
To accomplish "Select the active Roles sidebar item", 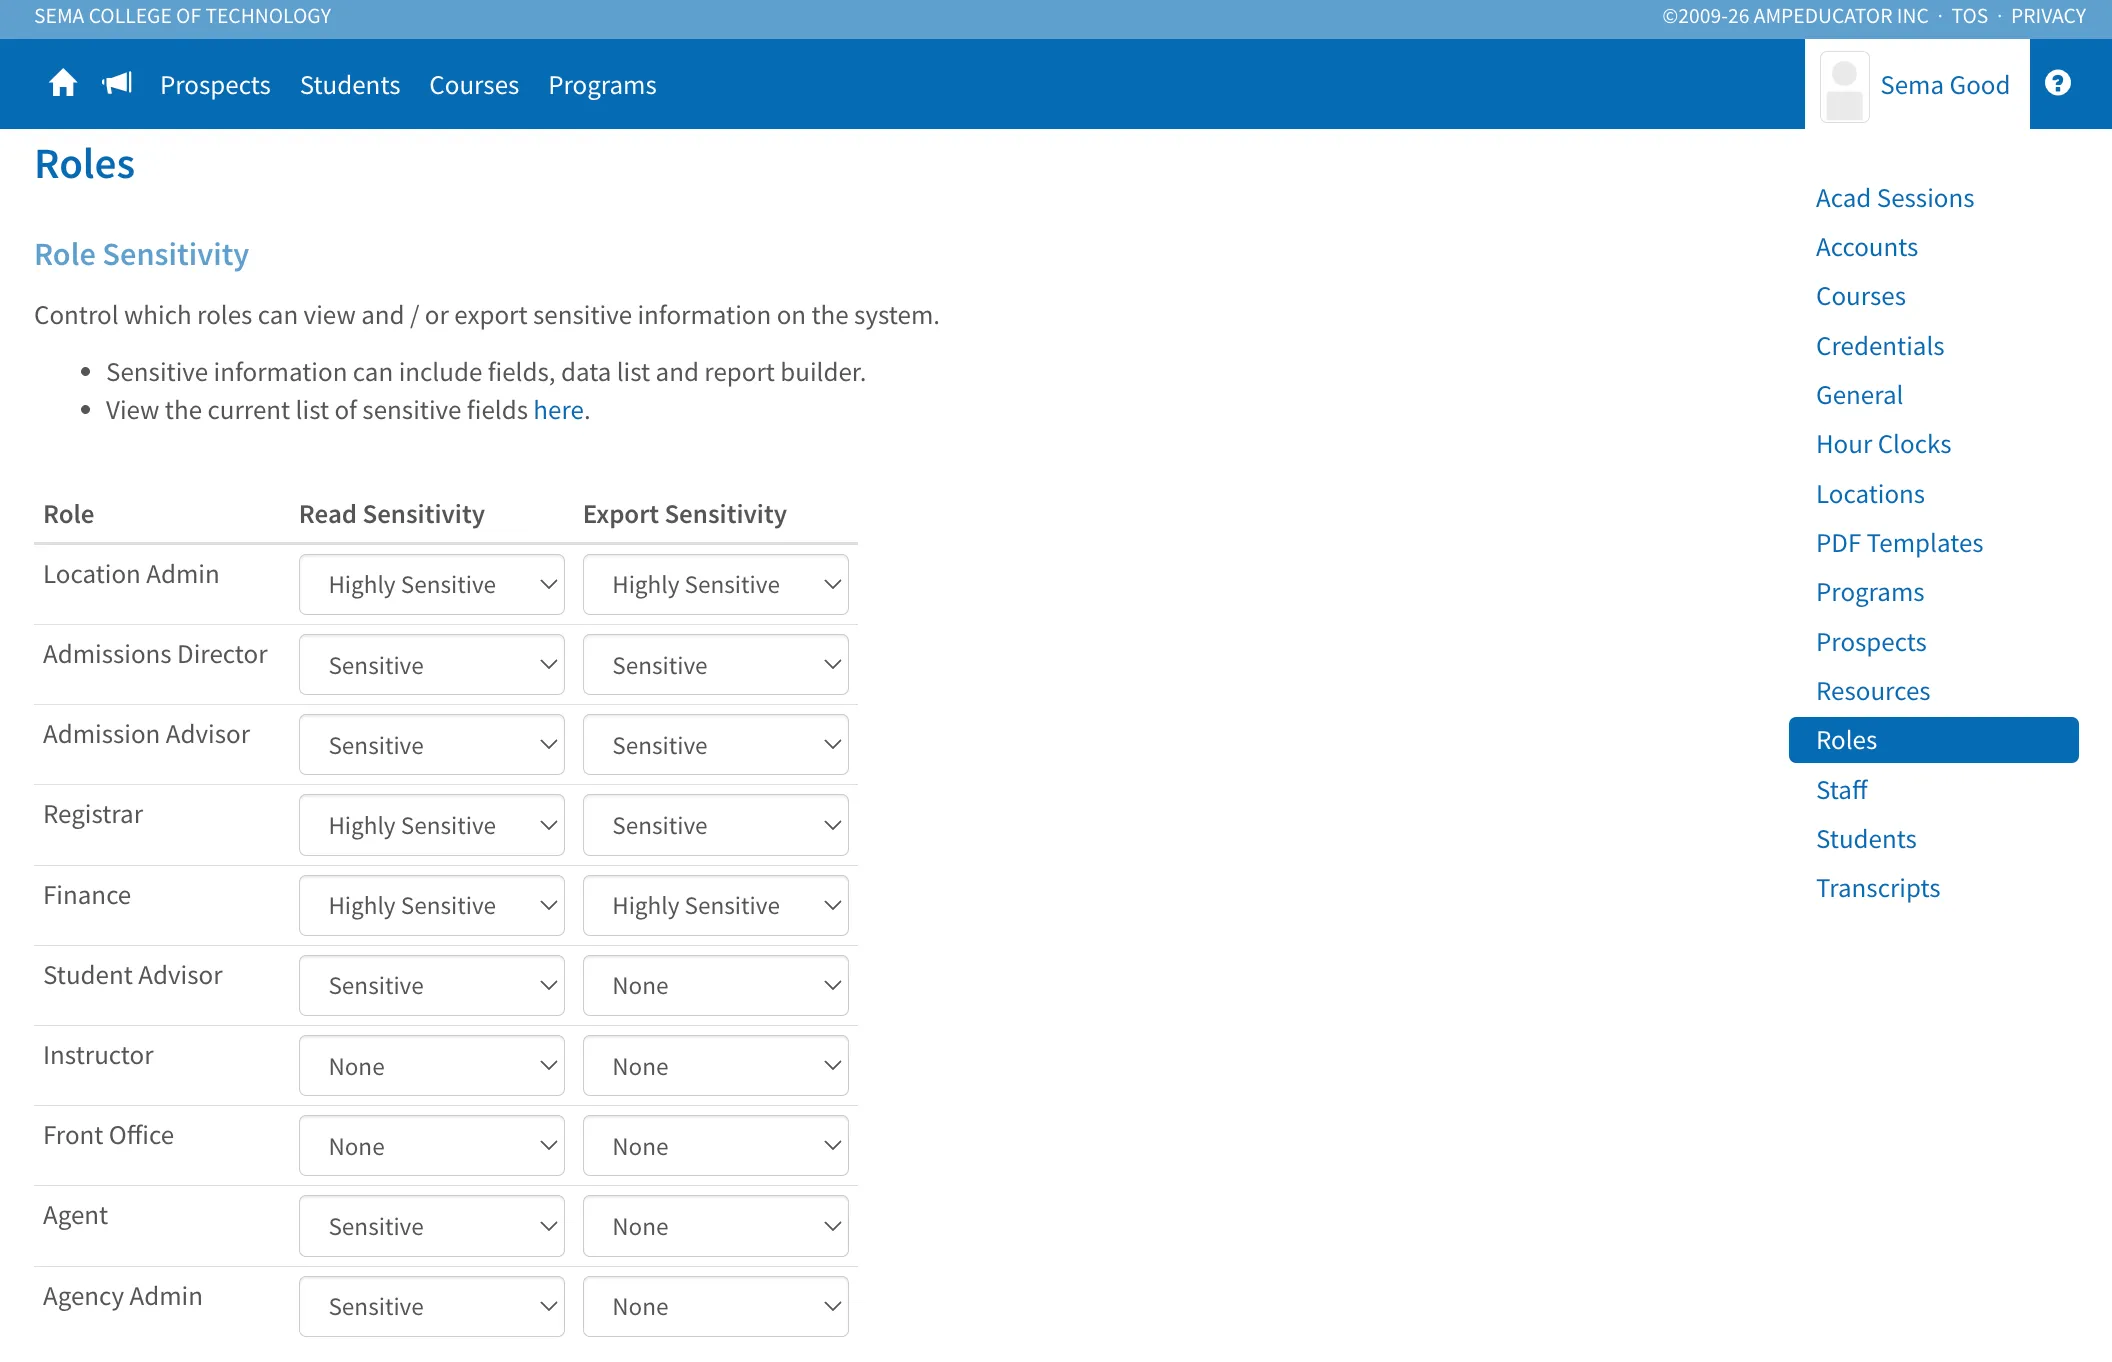I will pyautogui.click(x=1933, y=740).
